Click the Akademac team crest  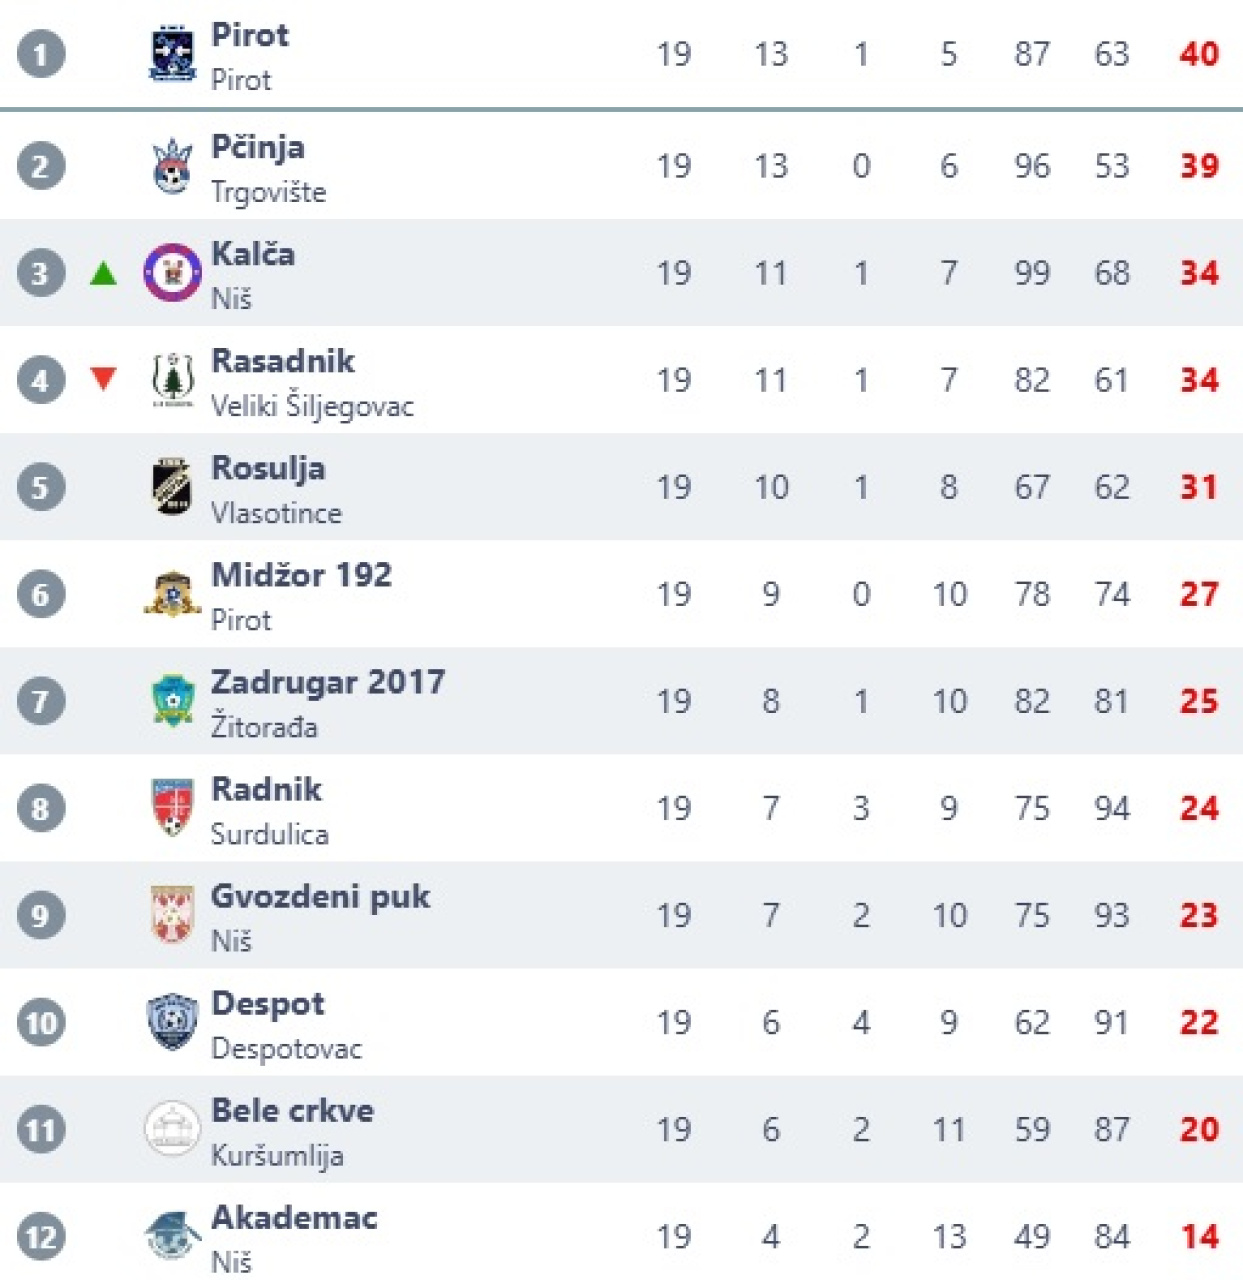tap(172, 1236)
